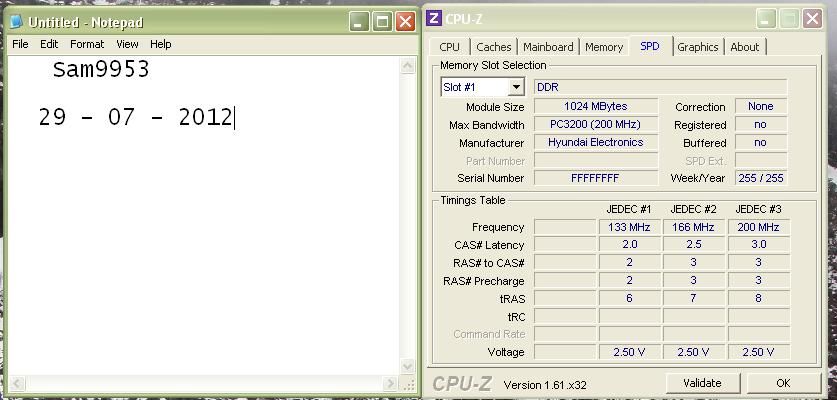837x400 pixels.
Task: Close the Untitled Notepad window
Action: [405, 22]
